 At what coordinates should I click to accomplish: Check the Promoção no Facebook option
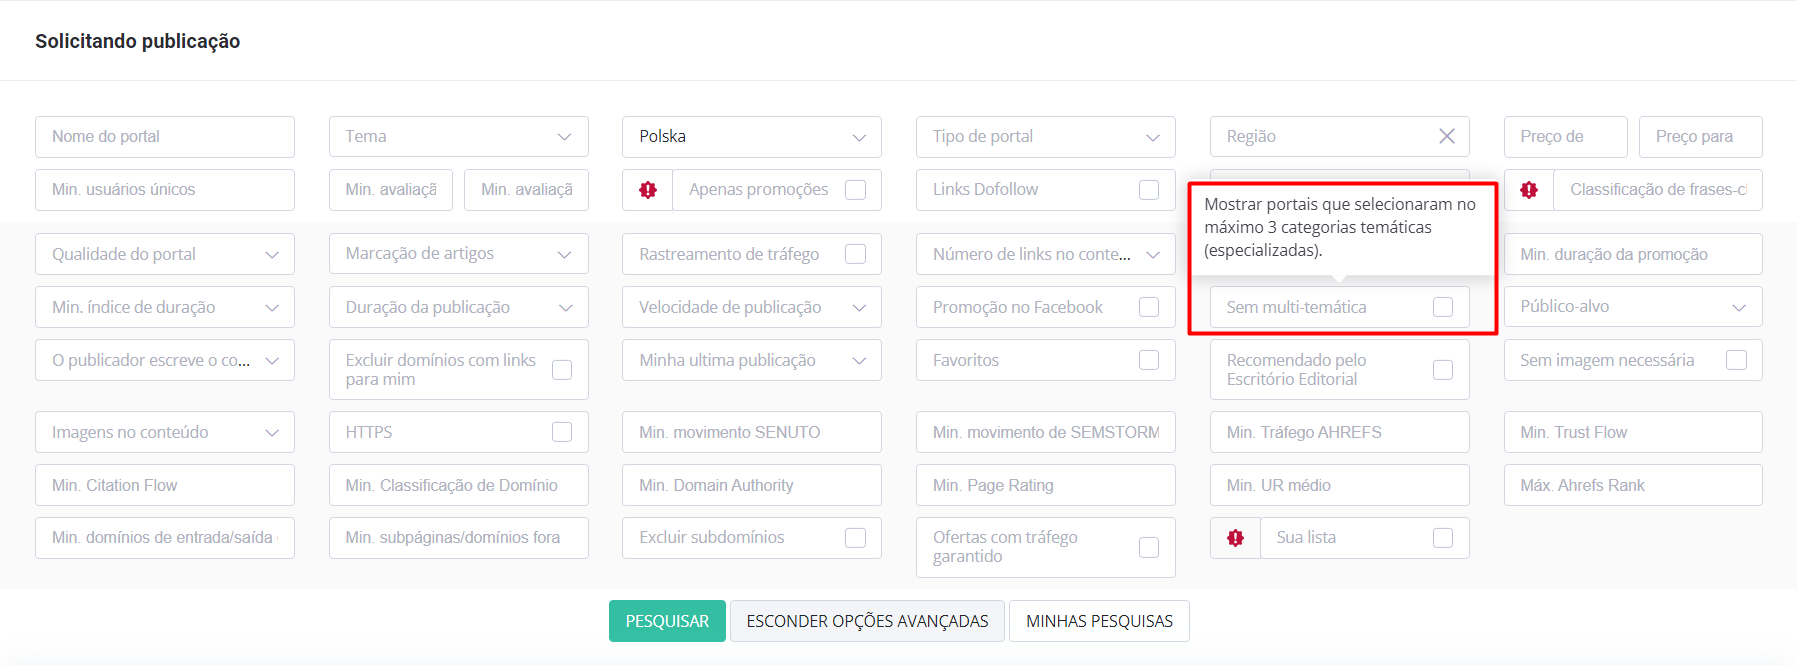(x=1149, y=307)
